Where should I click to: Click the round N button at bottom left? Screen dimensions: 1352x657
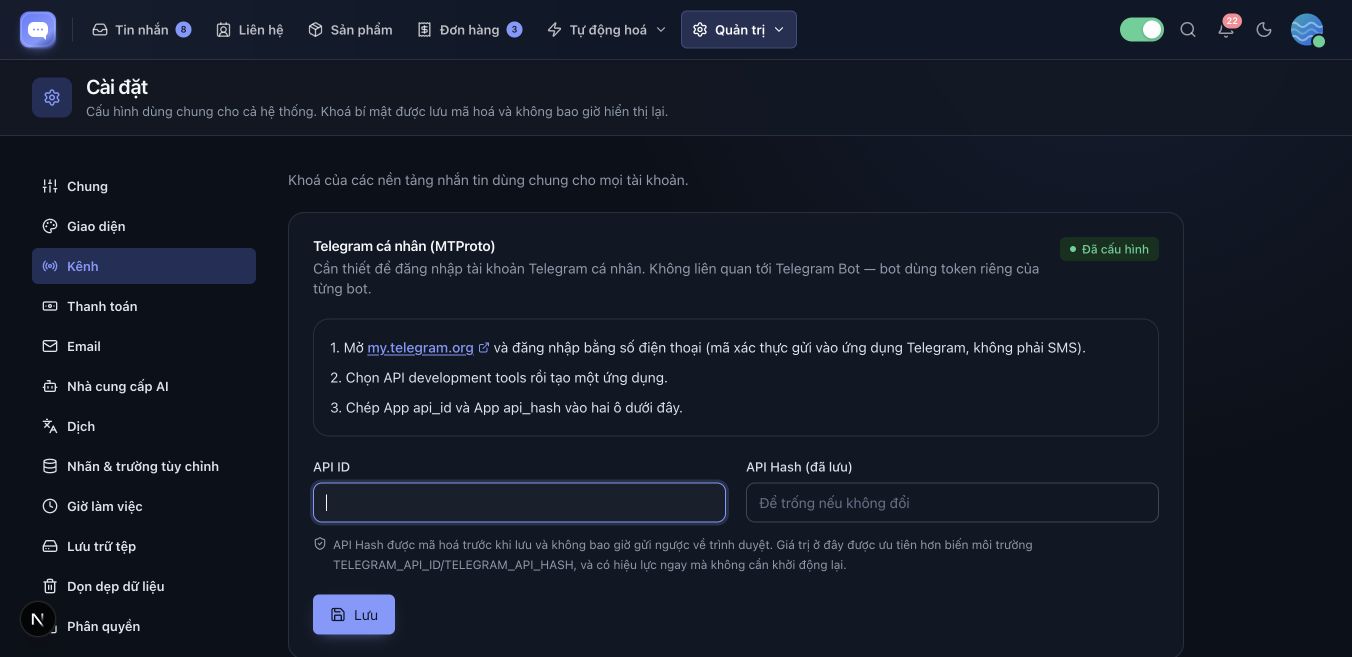click(38, 620)
